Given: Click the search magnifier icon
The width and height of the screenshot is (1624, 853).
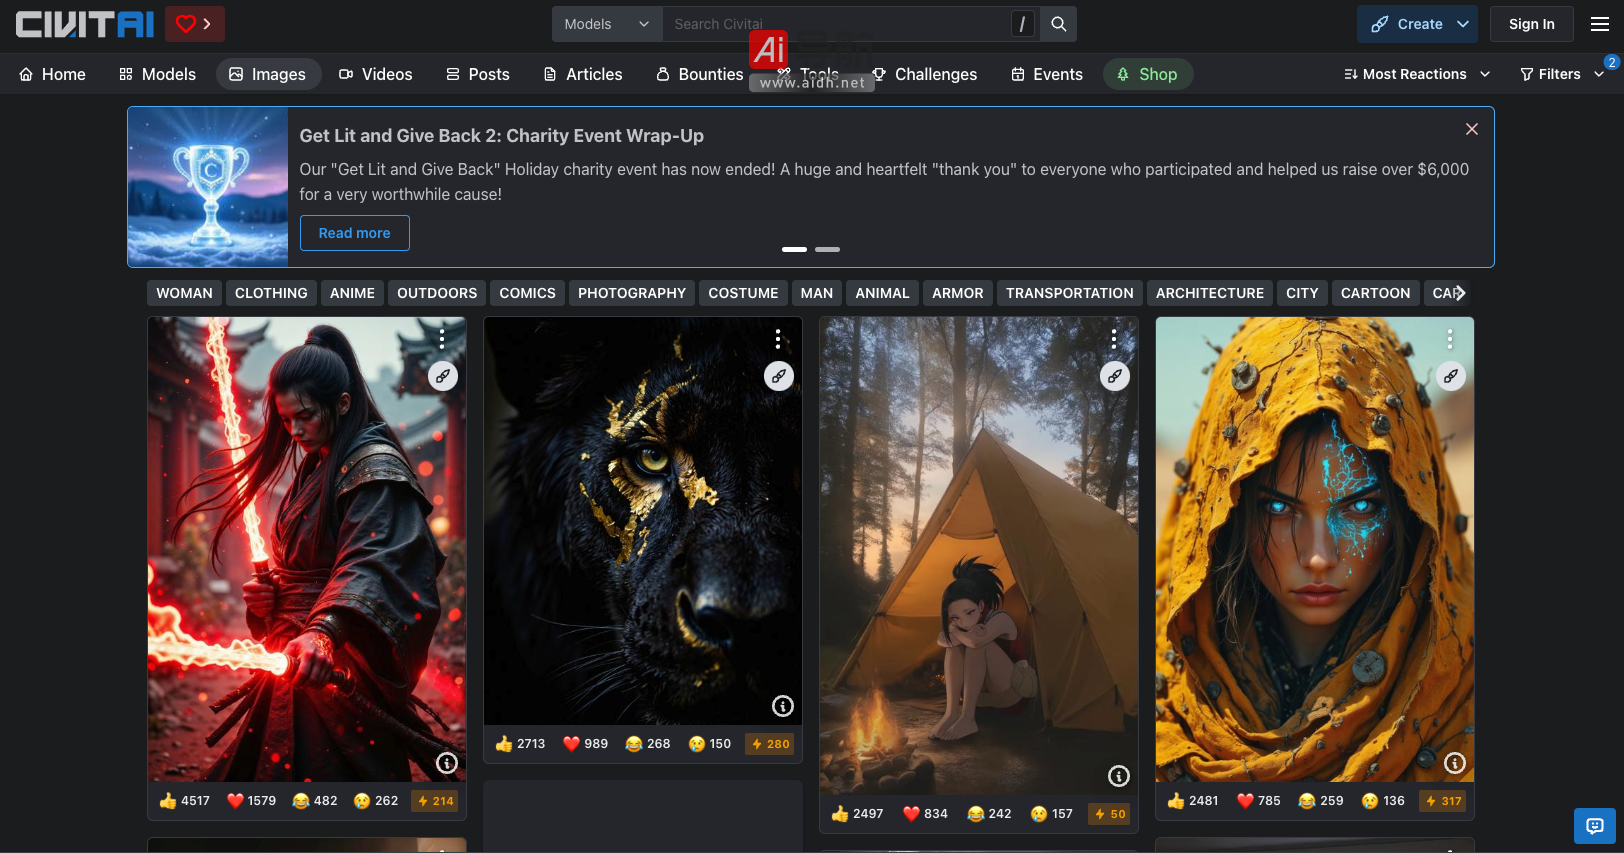Looking at the screenshot, I should 1058,24.
